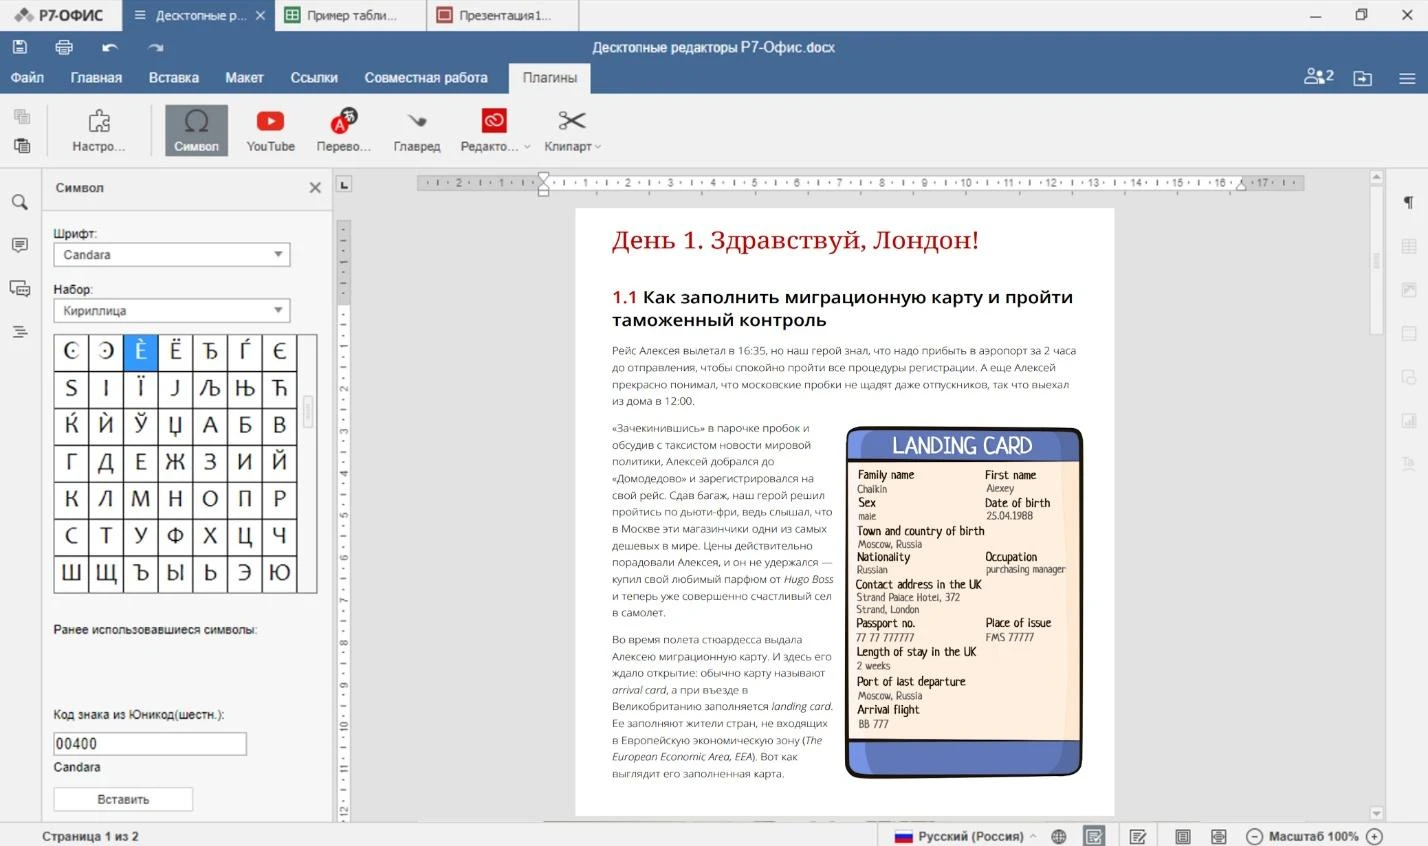Open the Файл menu
1428x846 pixels.
pyautogui.click(x=27, y=77)
